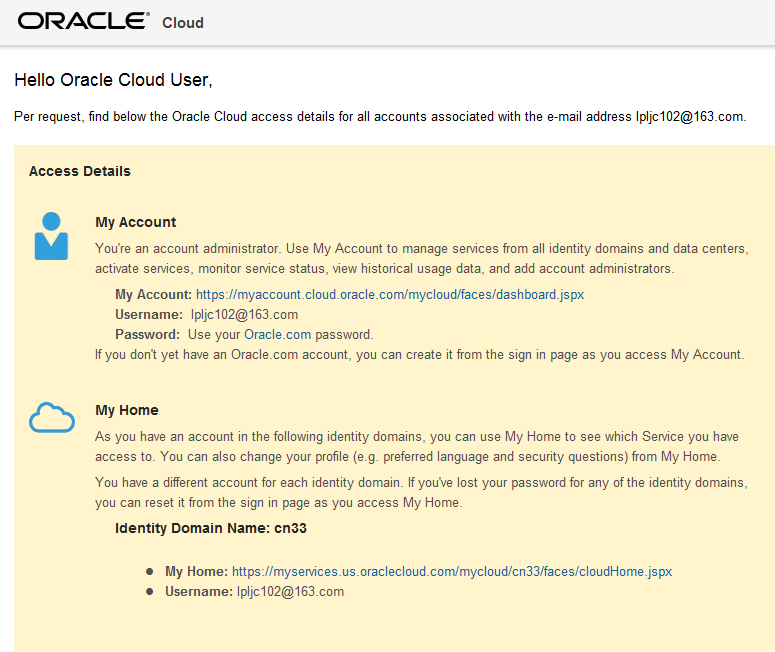This screenshot has height=652, width=775.
Task: Click the bullet before the bottom Username entry
Action: (x=149, y=592)
